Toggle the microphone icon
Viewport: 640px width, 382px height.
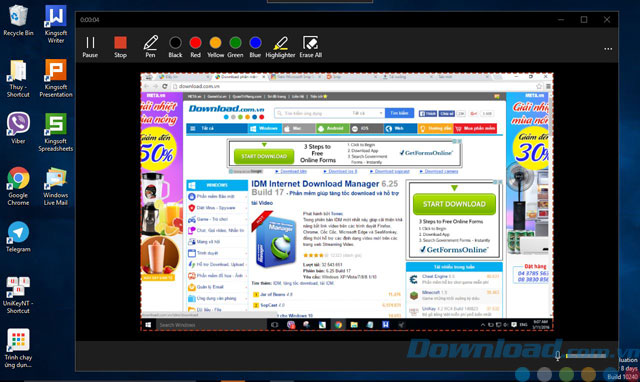point(558,355)
